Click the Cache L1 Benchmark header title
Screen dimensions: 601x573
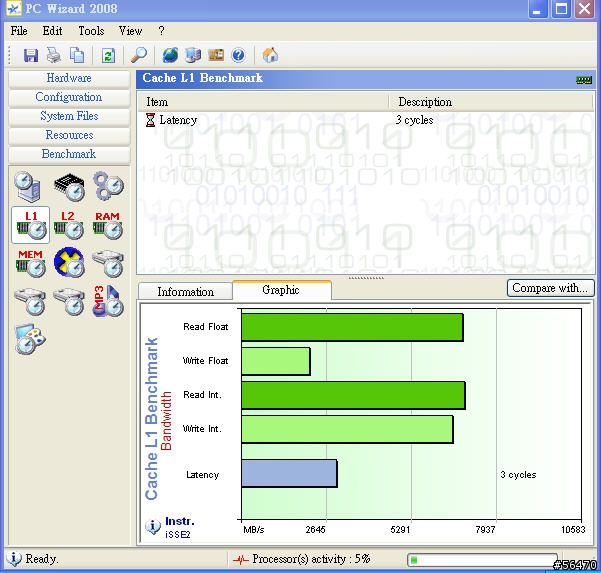pyautogui.click(x=202, y=78)
